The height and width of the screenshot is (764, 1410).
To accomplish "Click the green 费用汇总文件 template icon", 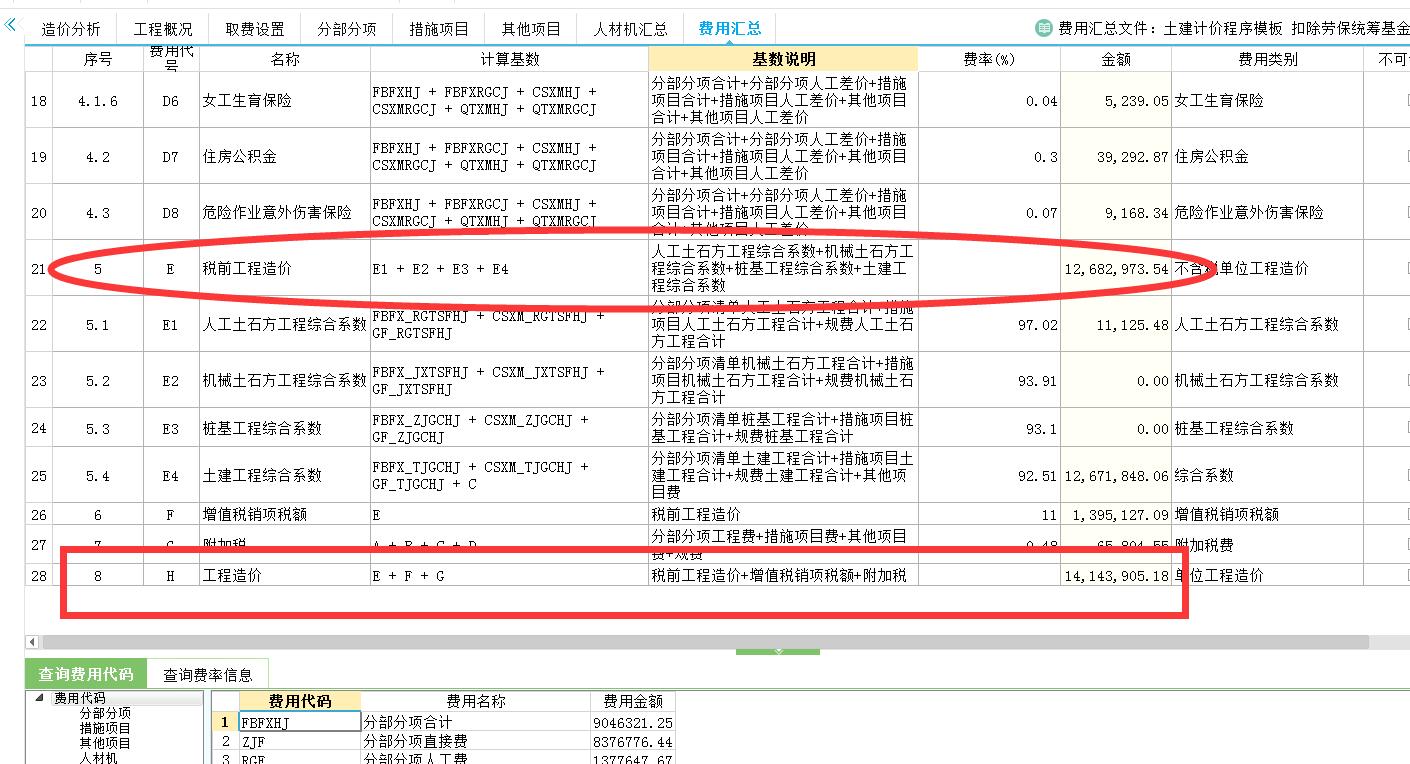I will click(1044, 29).
